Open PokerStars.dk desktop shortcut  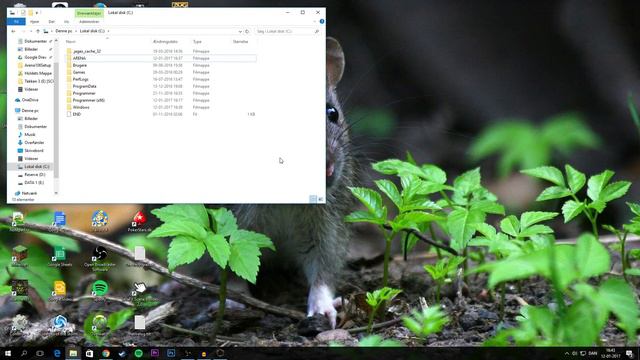click(x=139, y=222)
